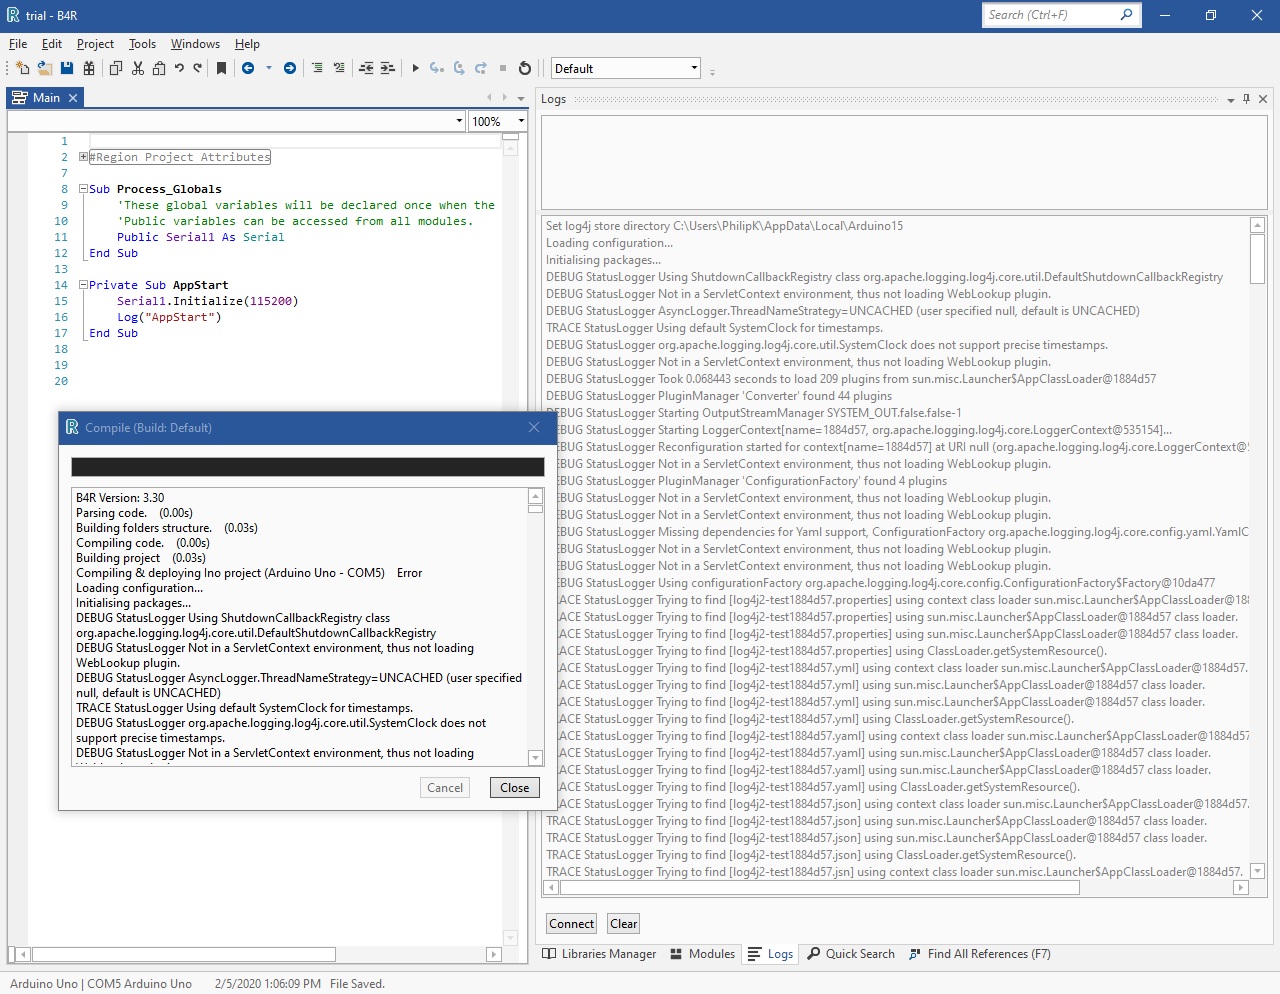The image size is (1280, 994).
Task: Toggle bookmark using the bookmark icon
Action: (221, 68)
